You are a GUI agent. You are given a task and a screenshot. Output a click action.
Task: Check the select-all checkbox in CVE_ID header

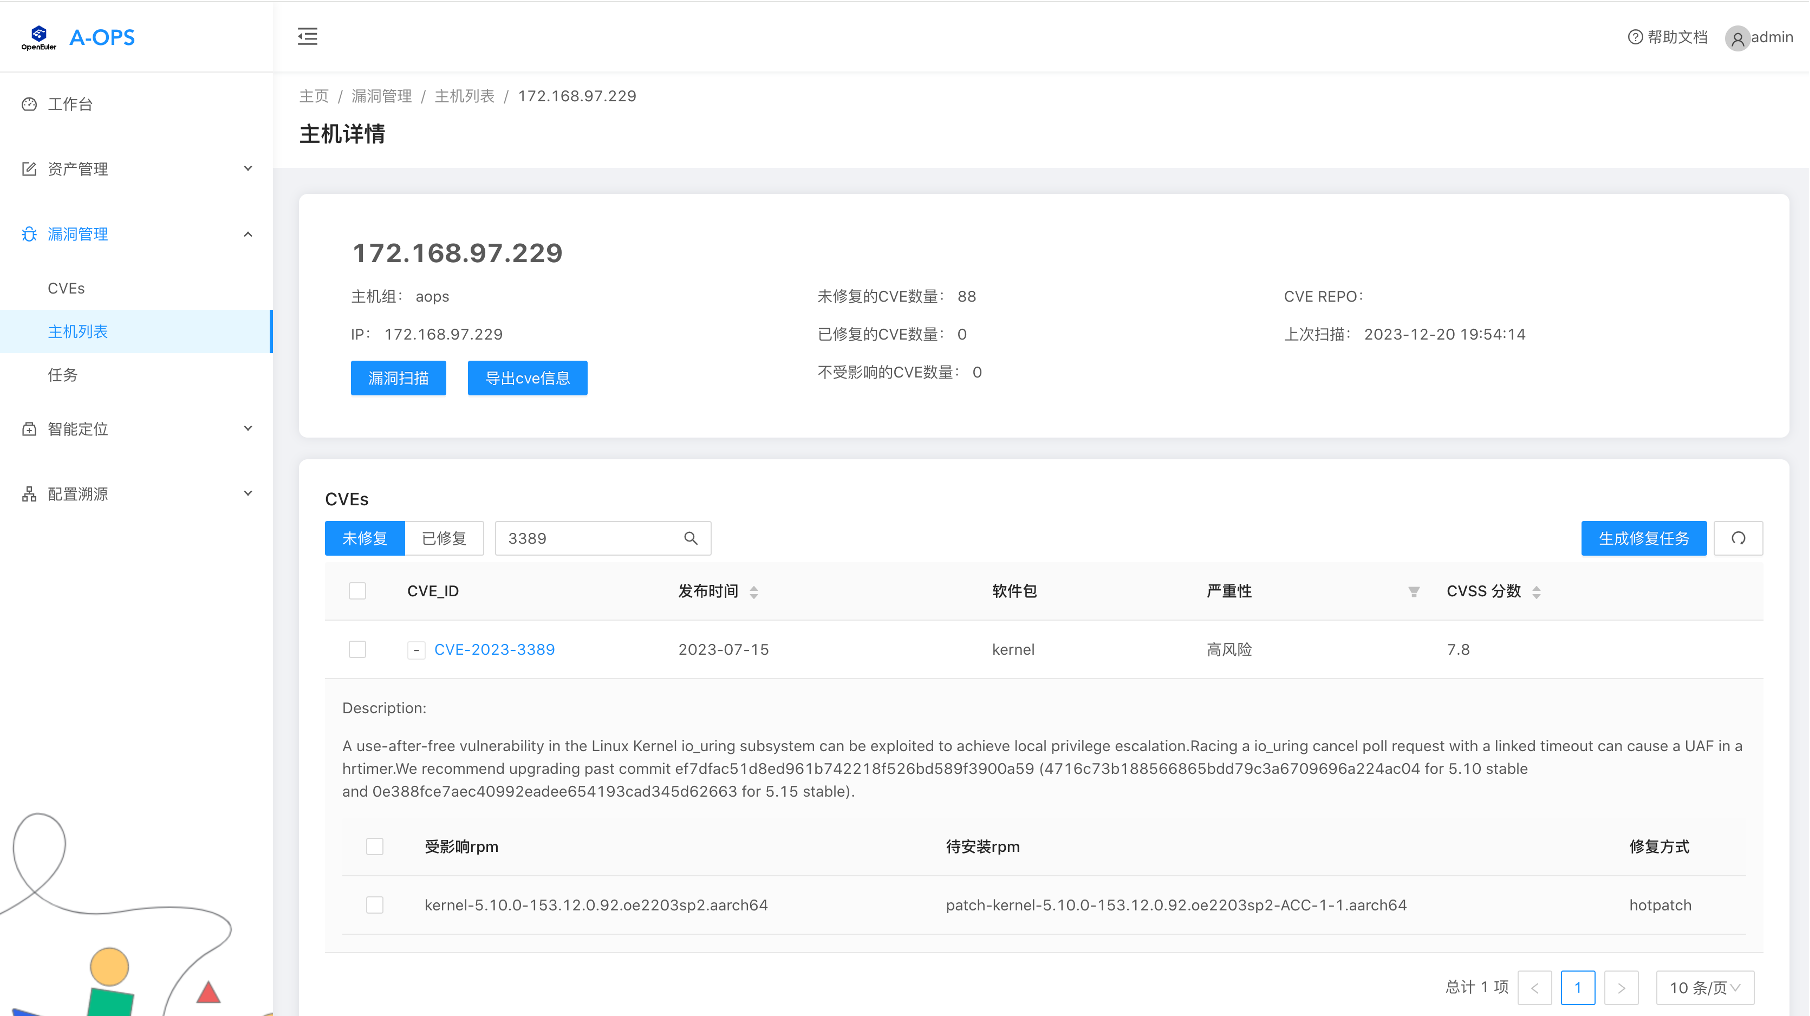pos(357,591)
